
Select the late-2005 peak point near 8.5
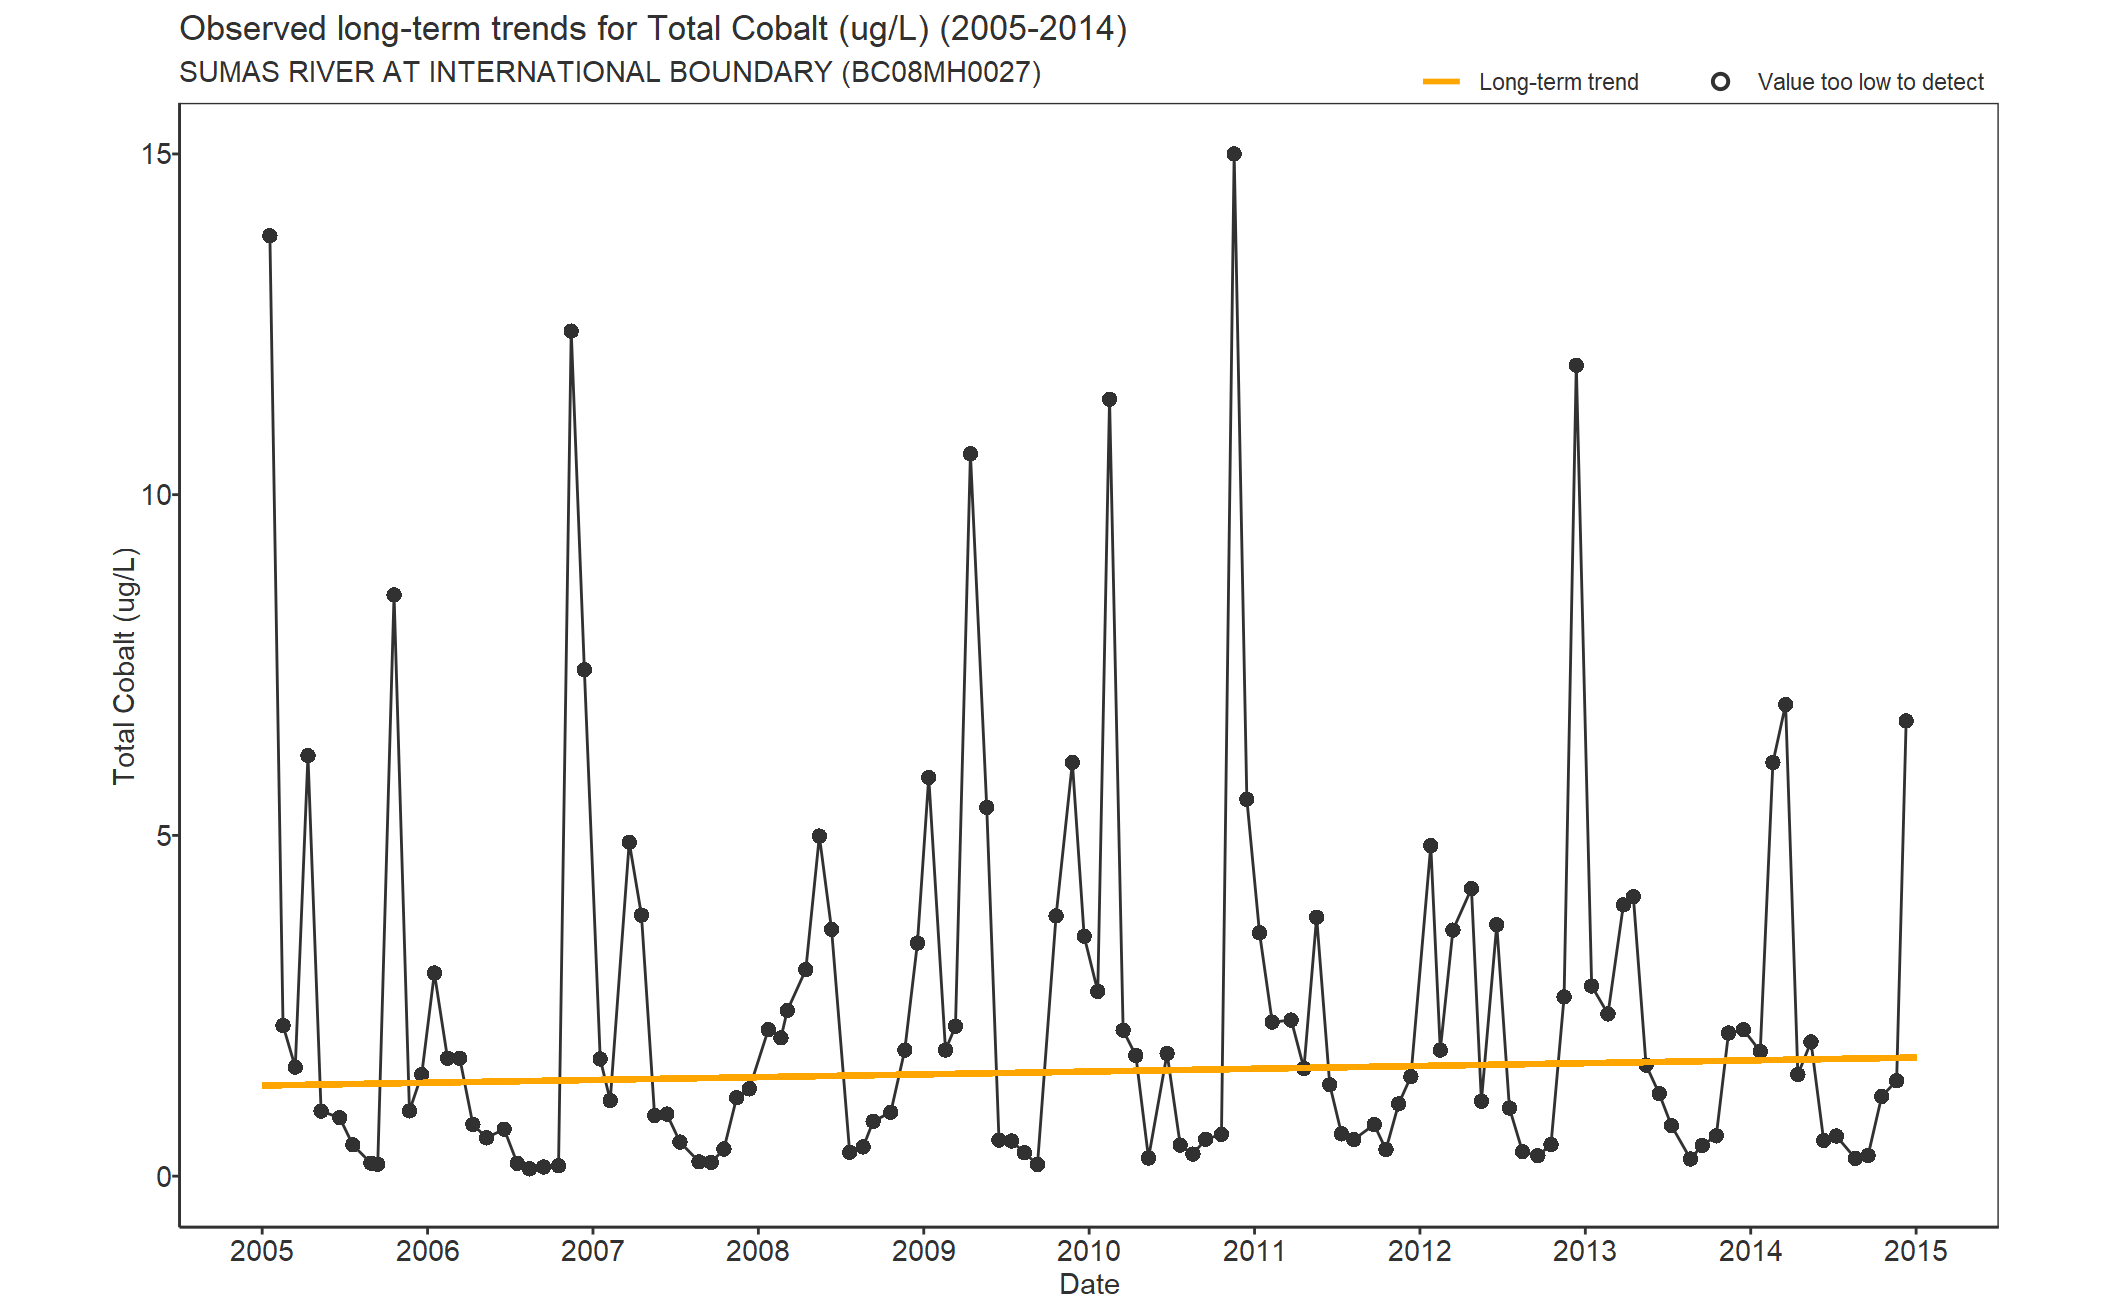click(x=394, y=595)
